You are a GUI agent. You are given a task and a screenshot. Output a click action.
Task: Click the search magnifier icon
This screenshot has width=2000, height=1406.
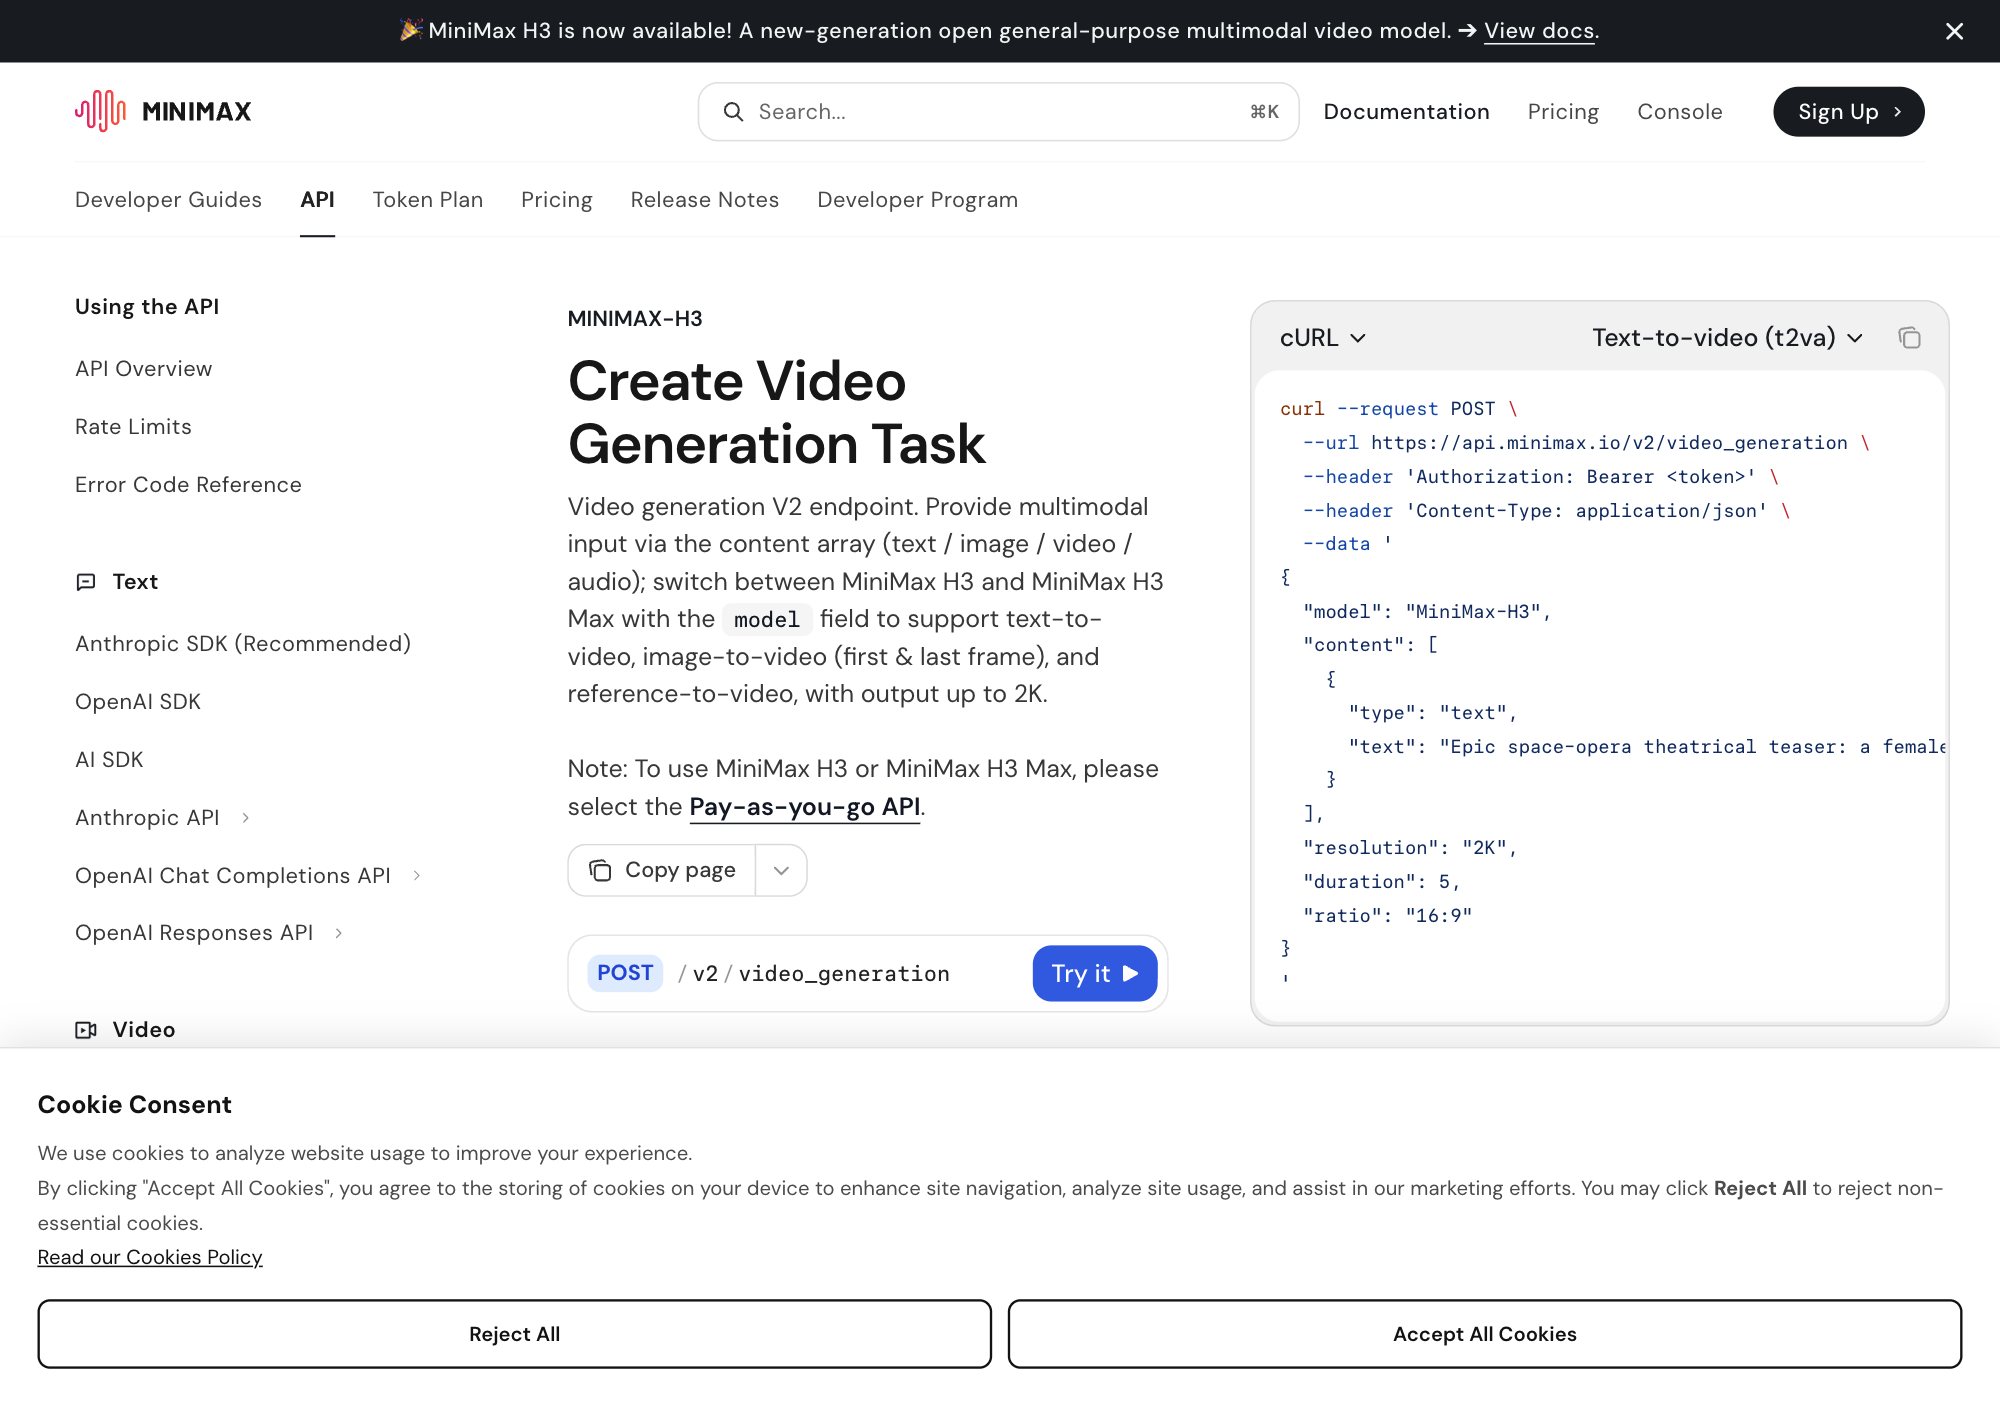733,112
